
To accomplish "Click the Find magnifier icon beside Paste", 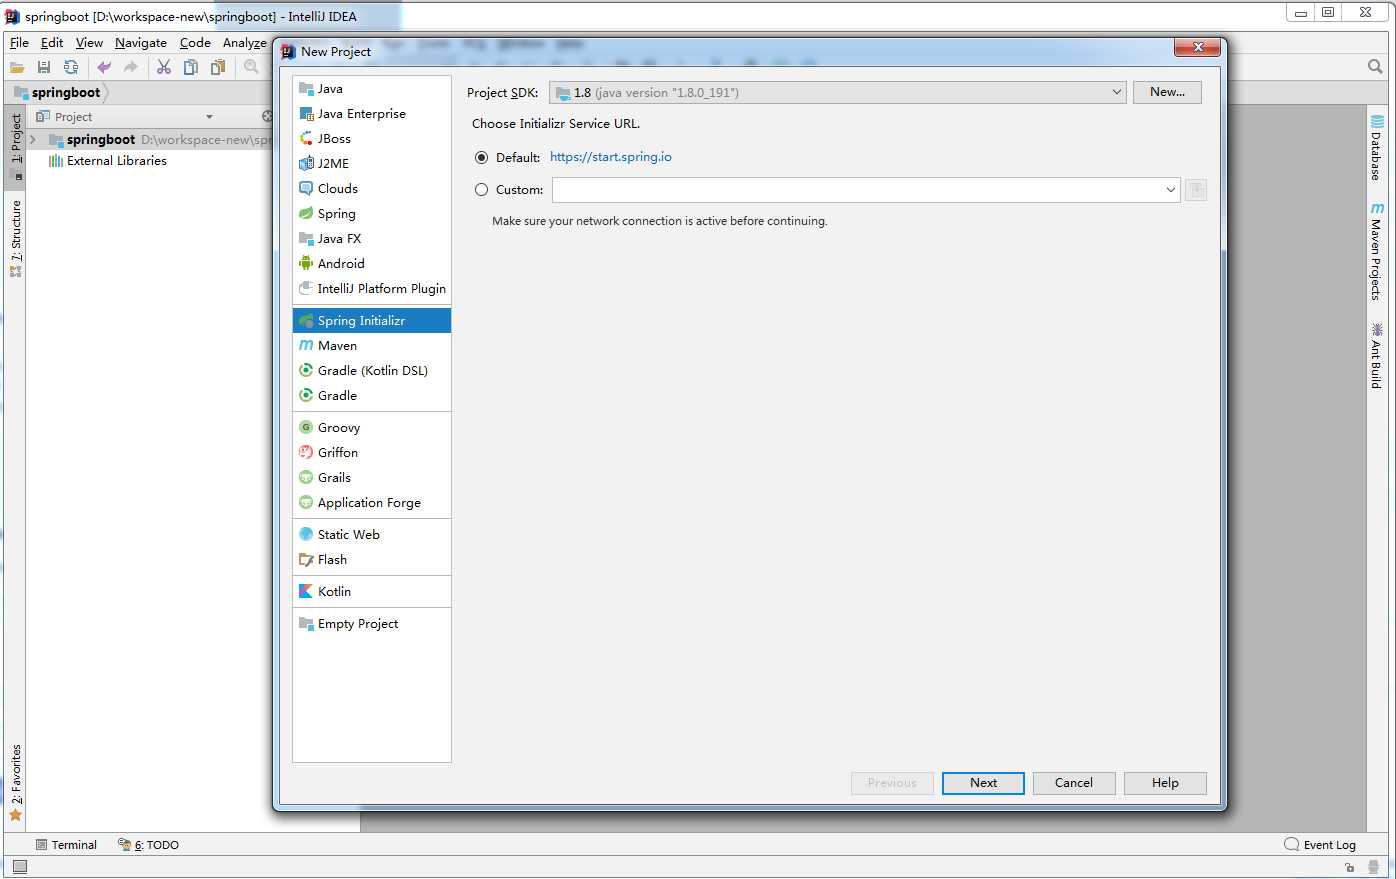I will pyautogui.click(x=252, y=67).
